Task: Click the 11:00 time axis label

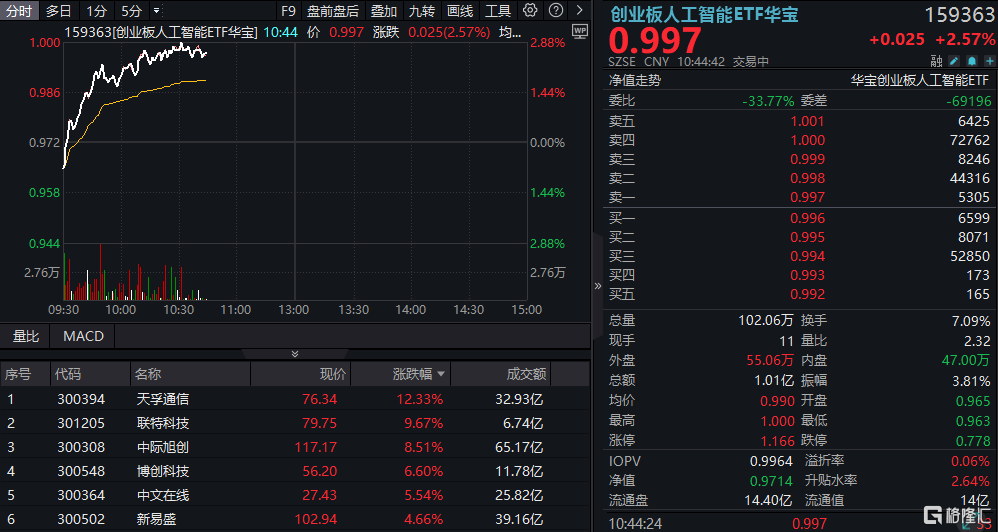Action: coord(235,310)
